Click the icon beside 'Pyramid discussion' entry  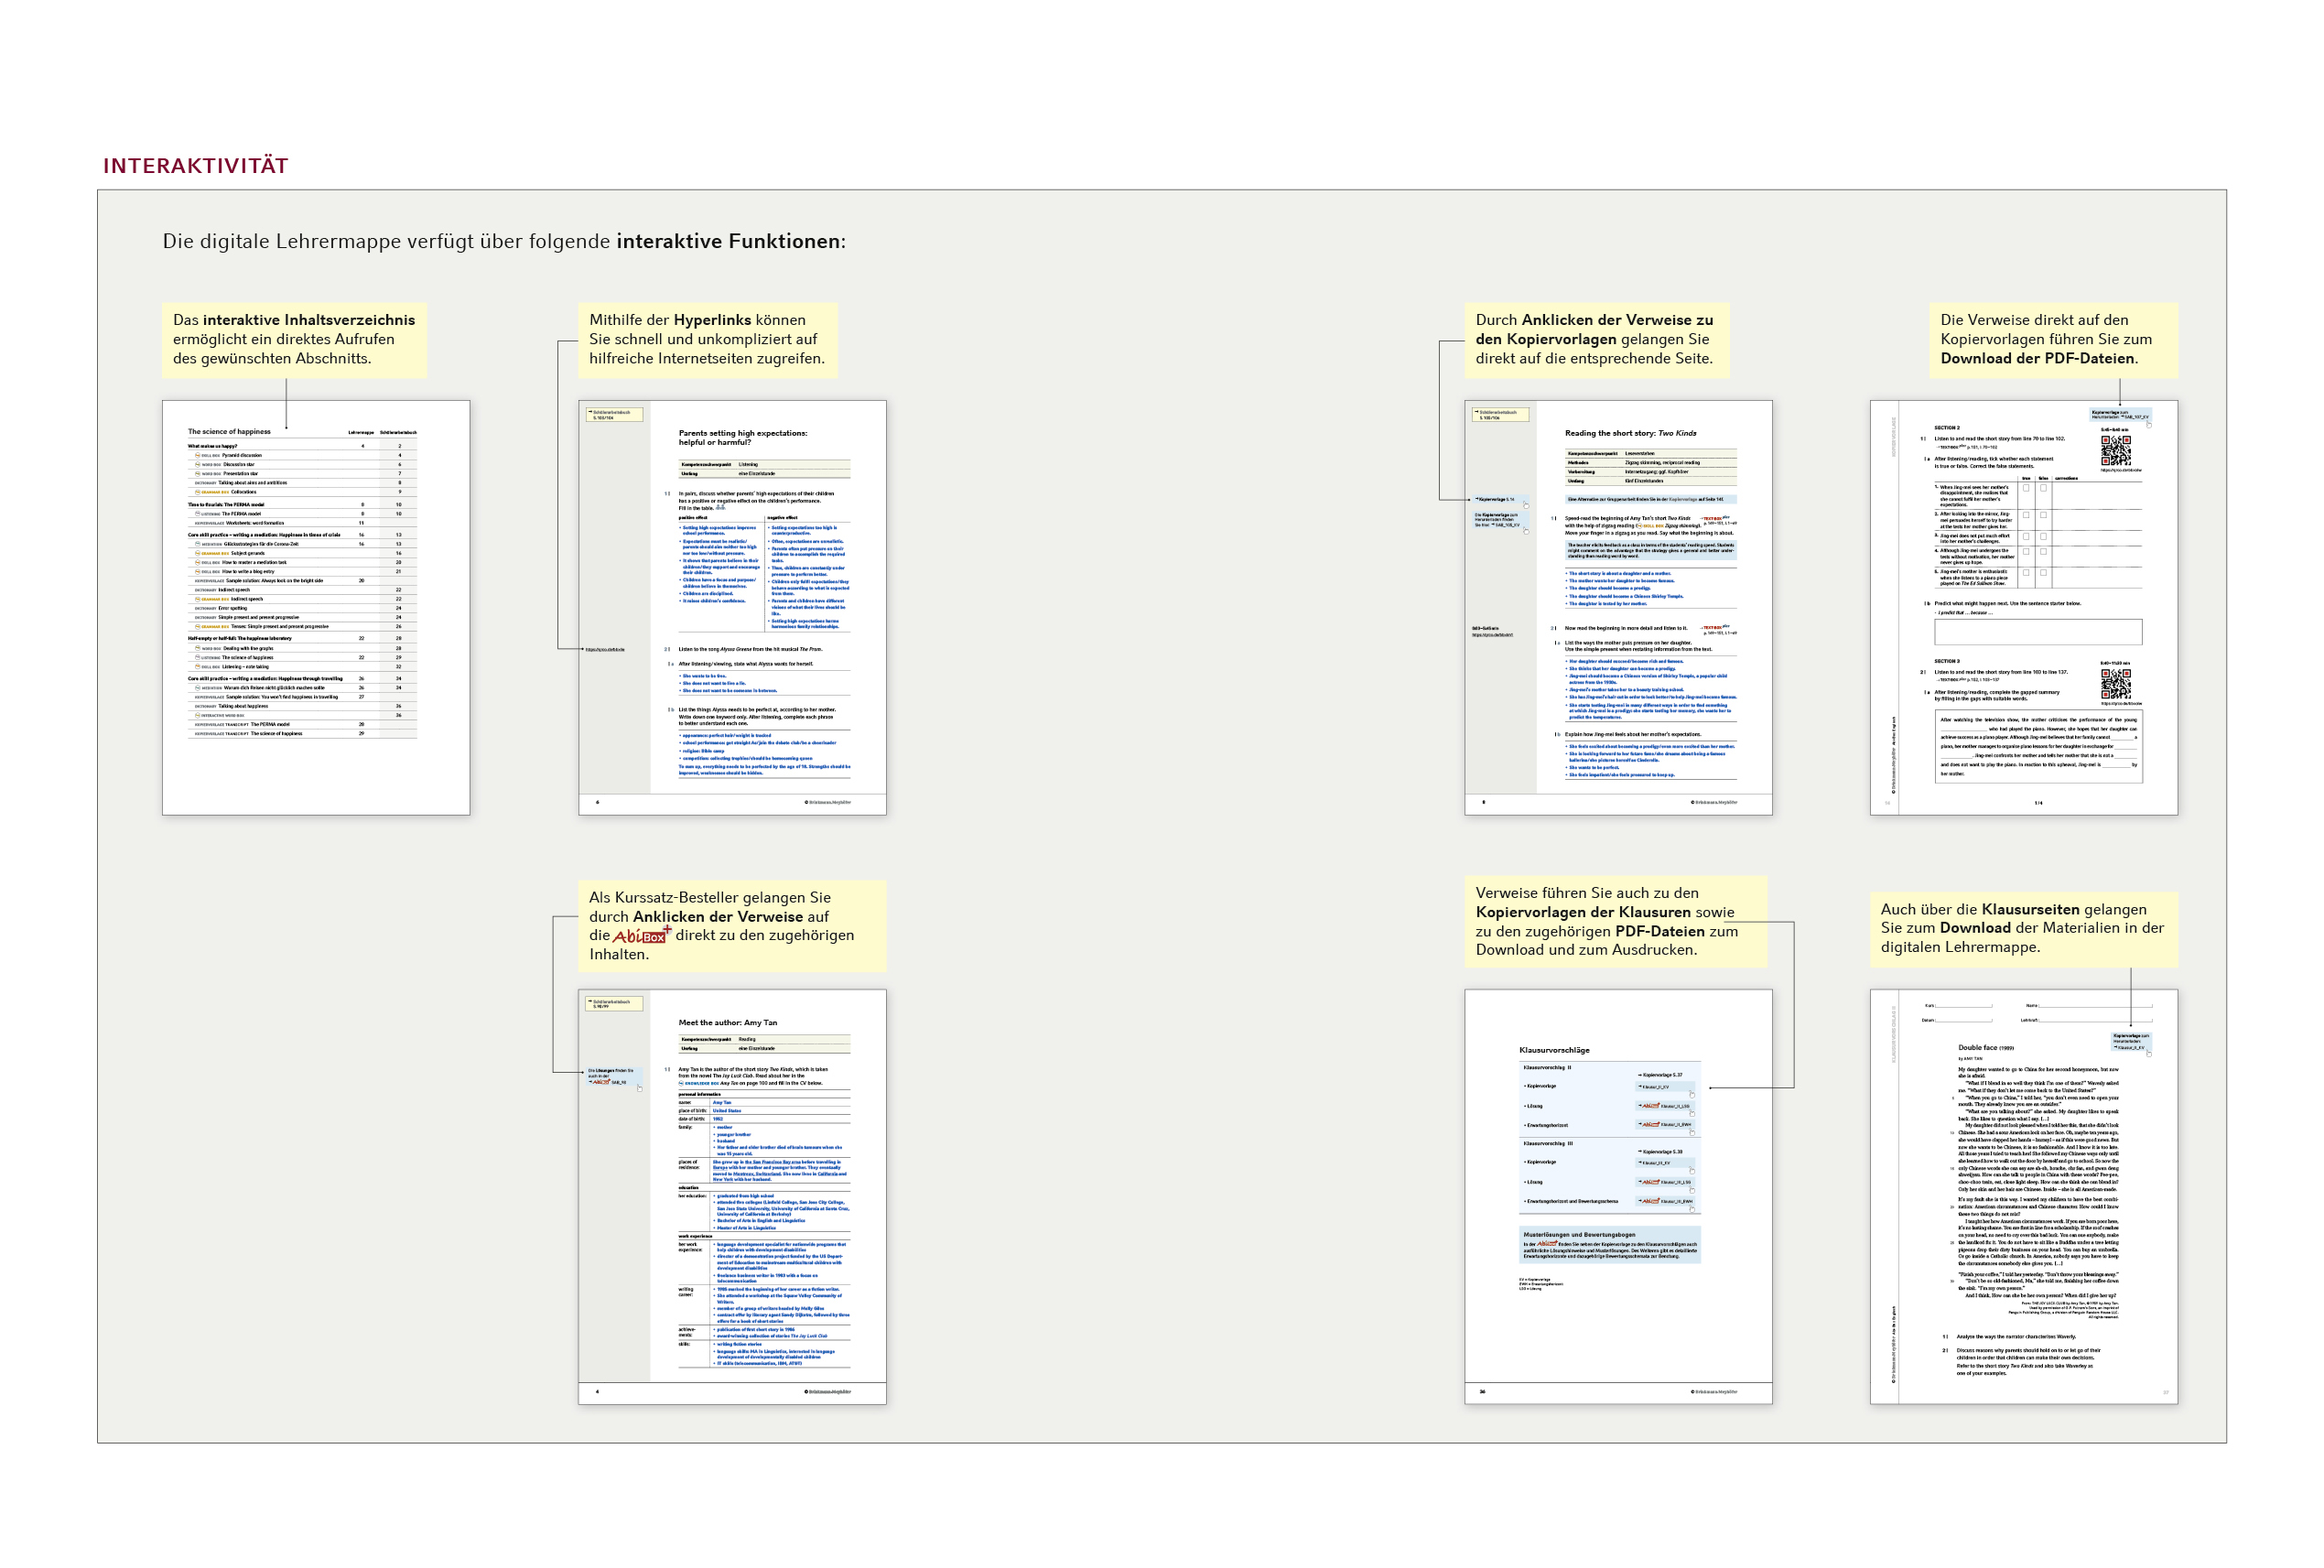pyautogui.click(x=198, y=456)
